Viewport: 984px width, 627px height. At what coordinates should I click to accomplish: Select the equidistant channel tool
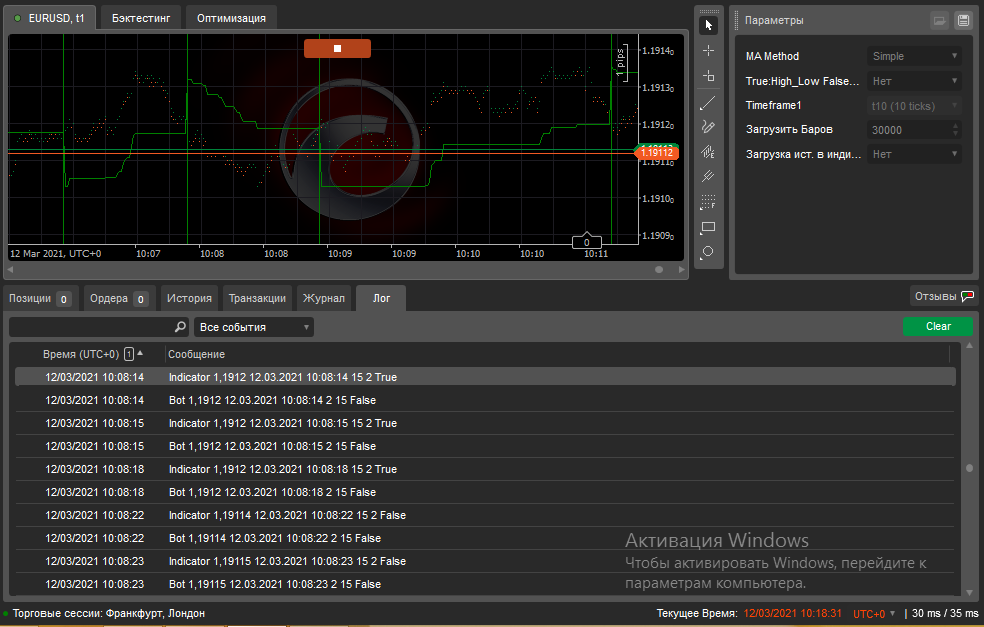tap(709, 152)
